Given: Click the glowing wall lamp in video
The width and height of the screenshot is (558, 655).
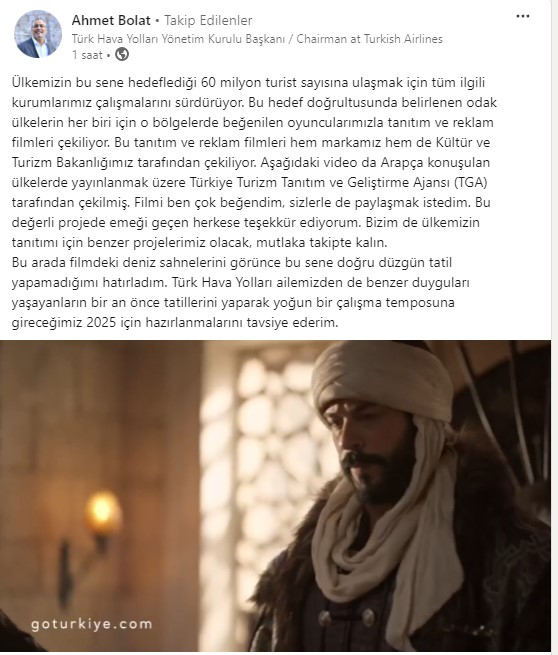Looking at the screenshot, I should (x=103, y=512).
